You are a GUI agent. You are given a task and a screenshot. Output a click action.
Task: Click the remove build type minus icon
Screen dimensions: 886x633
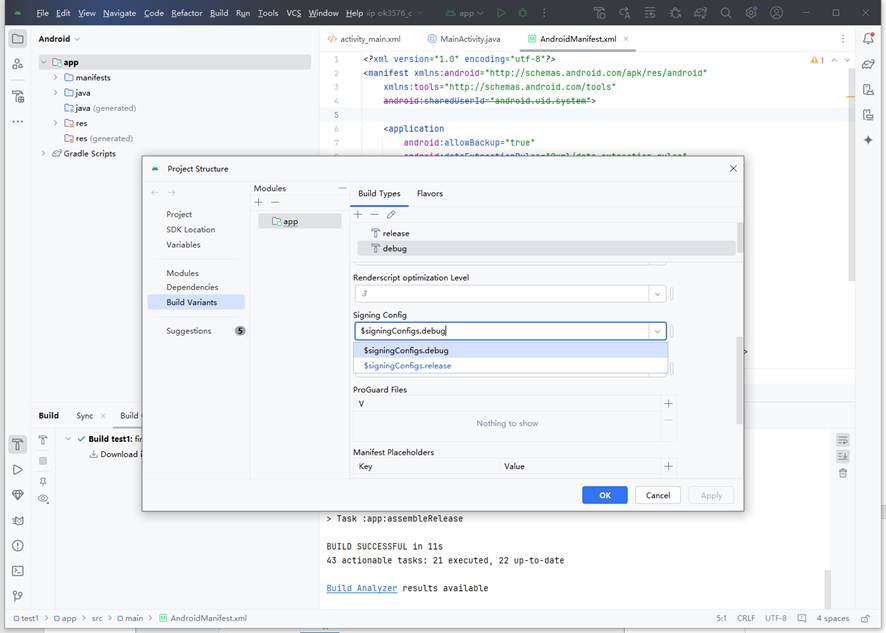[x=374, y=215]
